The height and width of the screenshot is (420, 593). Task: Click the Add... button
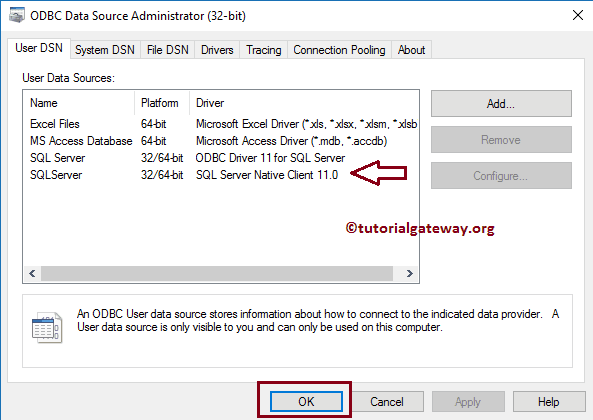tap(501, 104)
